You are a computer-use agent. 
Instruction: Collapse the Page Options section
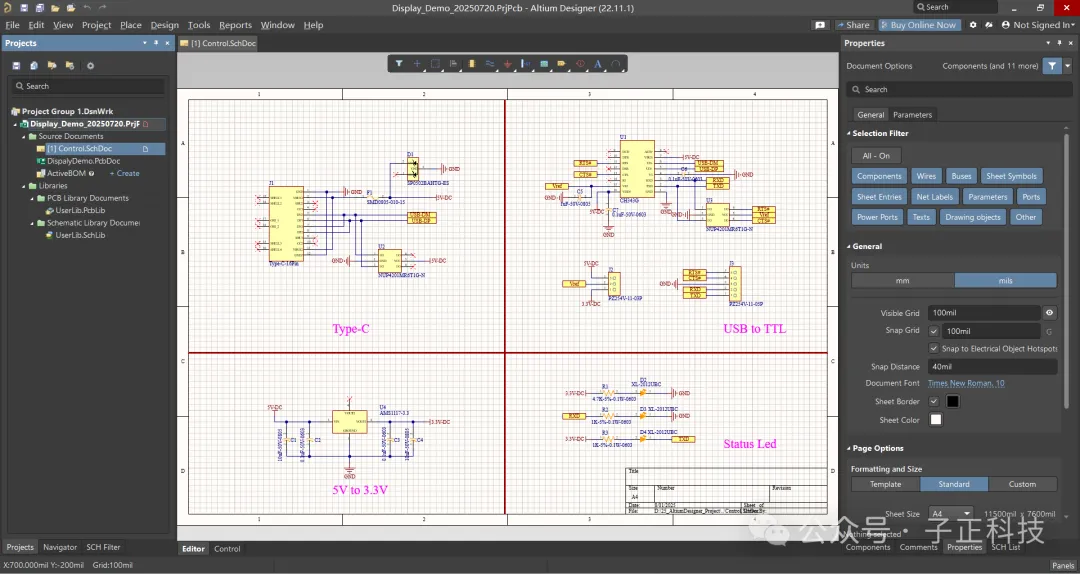click(849, 448)
